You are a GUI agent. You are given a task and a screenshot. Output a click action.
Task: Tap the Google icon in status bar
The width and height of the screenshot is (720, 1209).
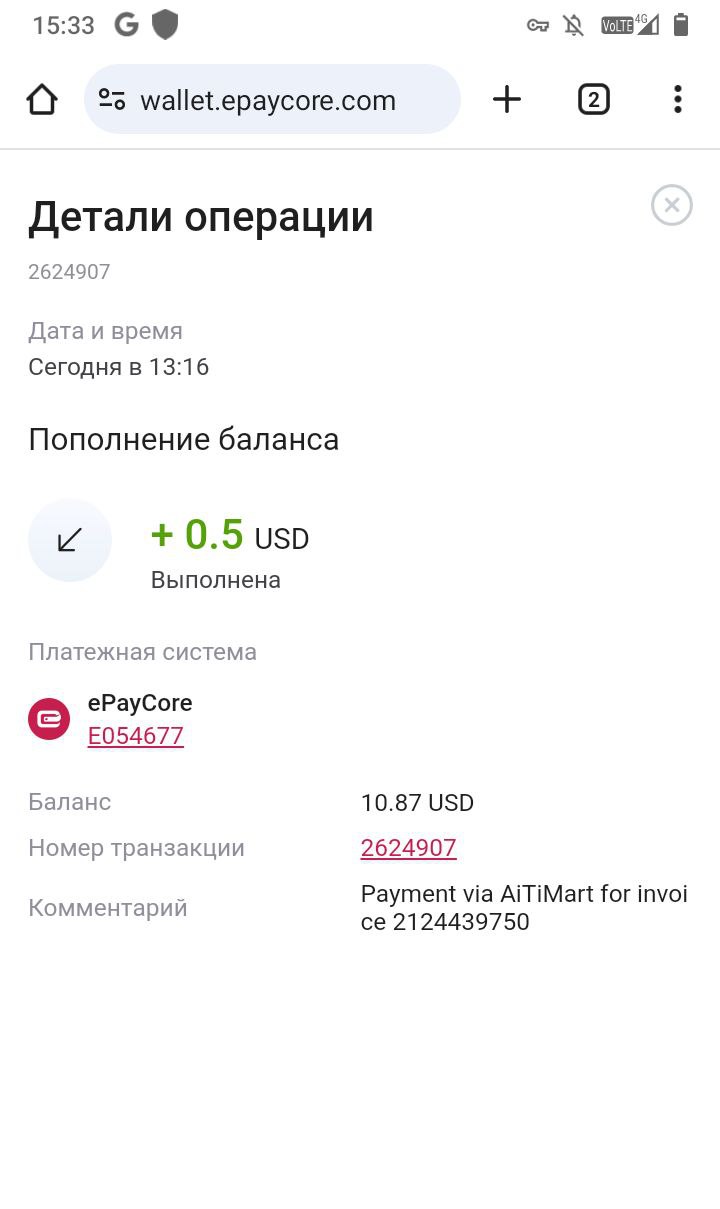click(126, 25)
